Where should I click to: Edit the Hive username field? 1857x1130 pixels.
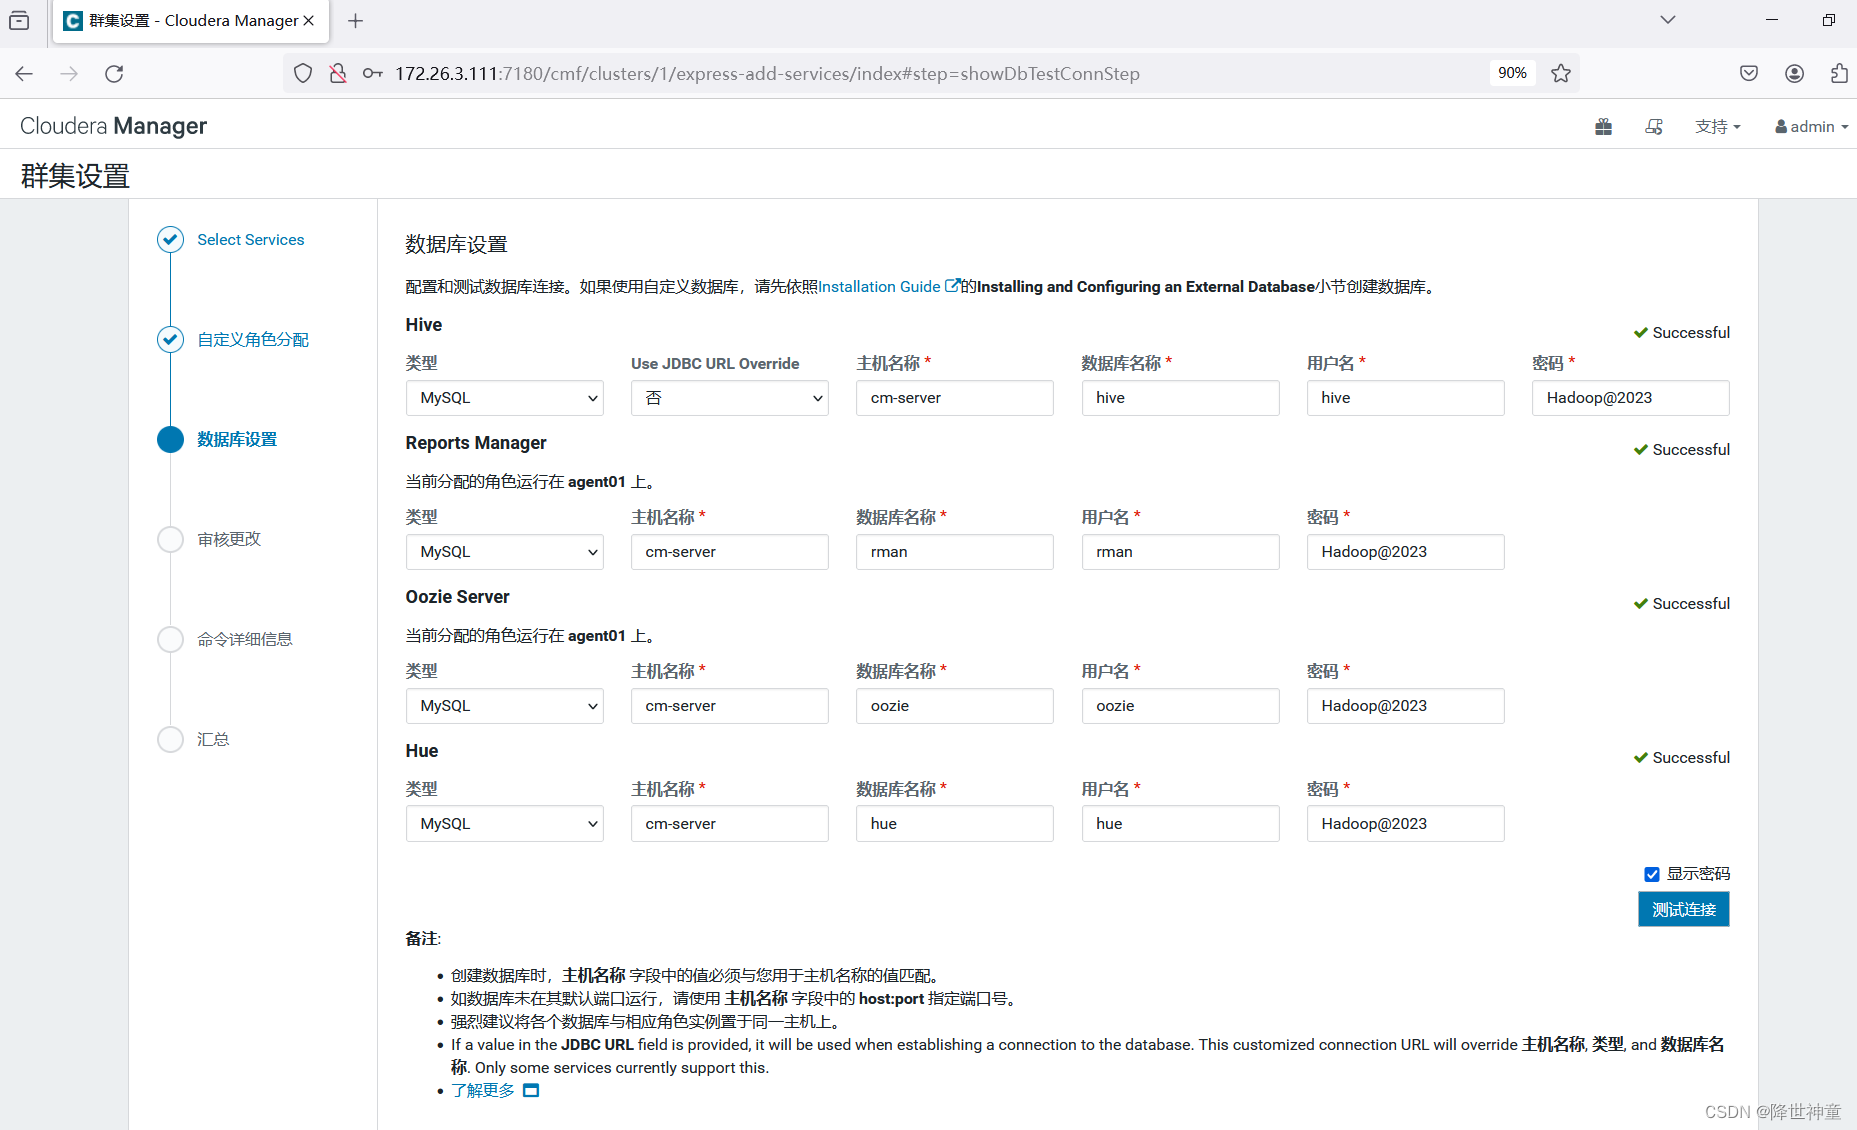click(1406, 398)
